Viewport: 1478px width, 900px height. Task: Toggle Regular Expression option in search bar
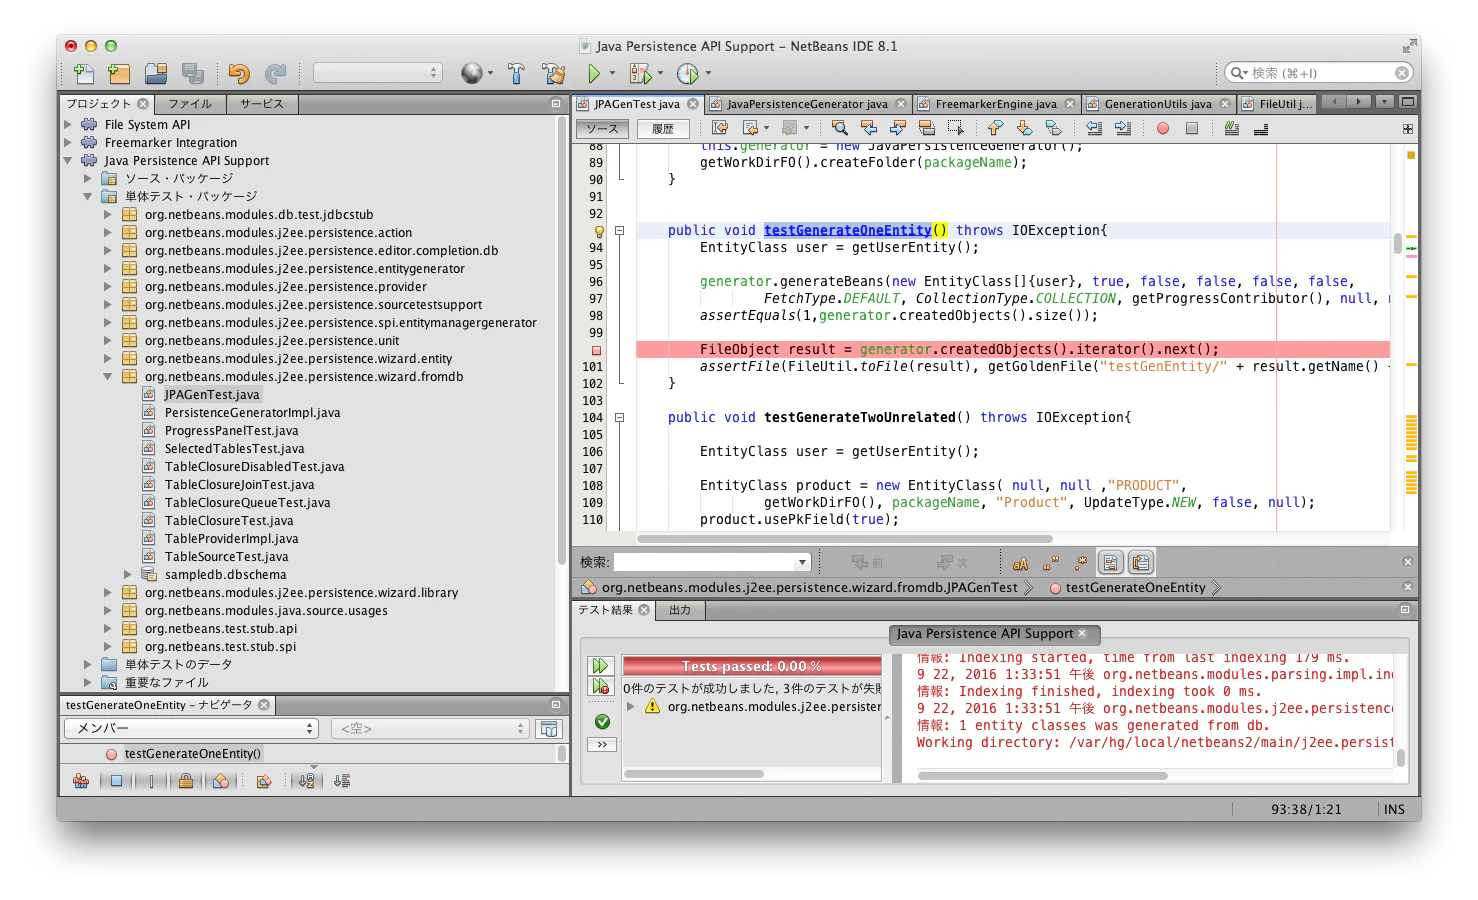pos(1080,563)
